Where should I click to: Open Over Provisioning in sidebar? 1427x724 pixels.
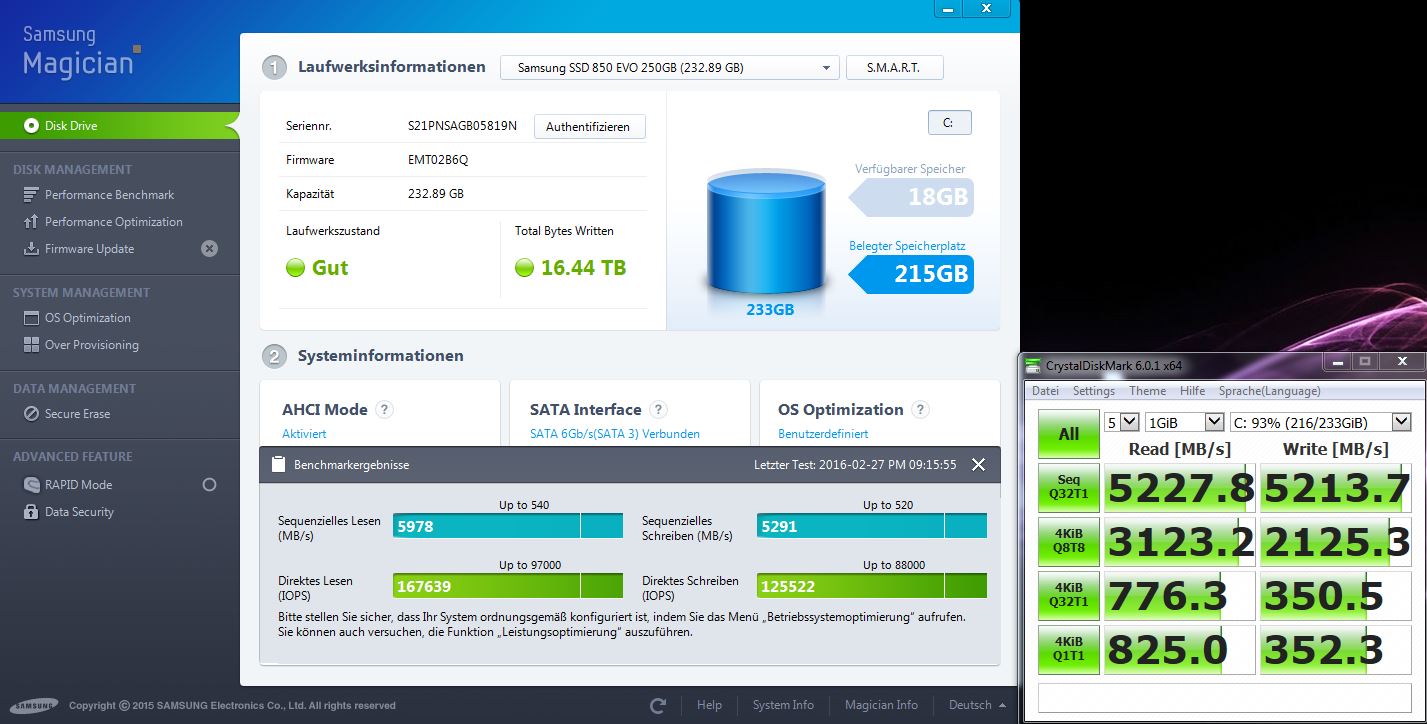(91, 345)
